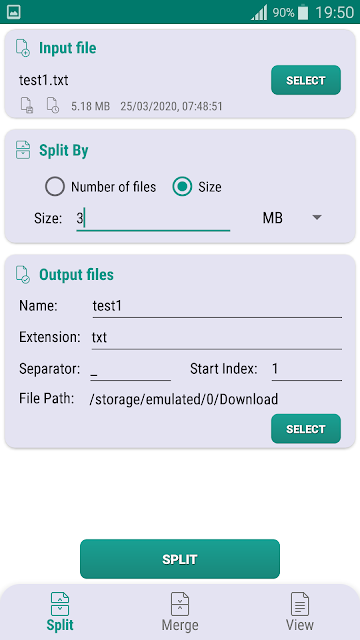Click the Start Index input field
The height and width of the screenshot is (640, 360).
pos(307,369)
